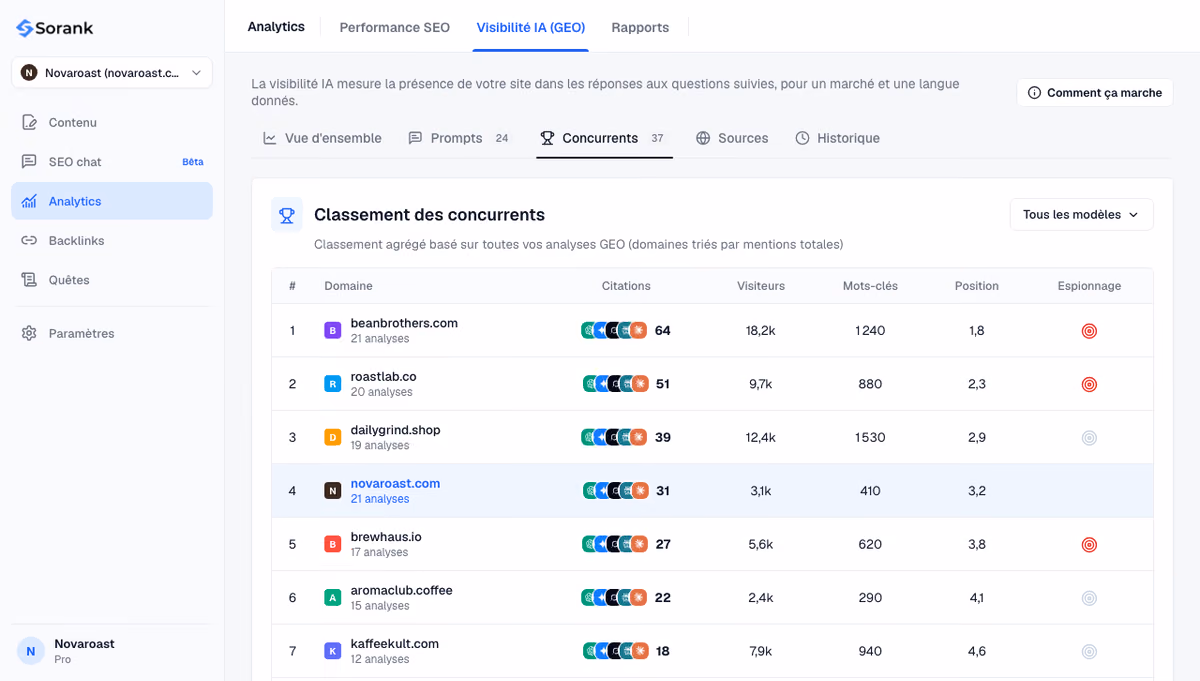Enable spy target for aromaclub.coffee

click(x=1089, y=598)
